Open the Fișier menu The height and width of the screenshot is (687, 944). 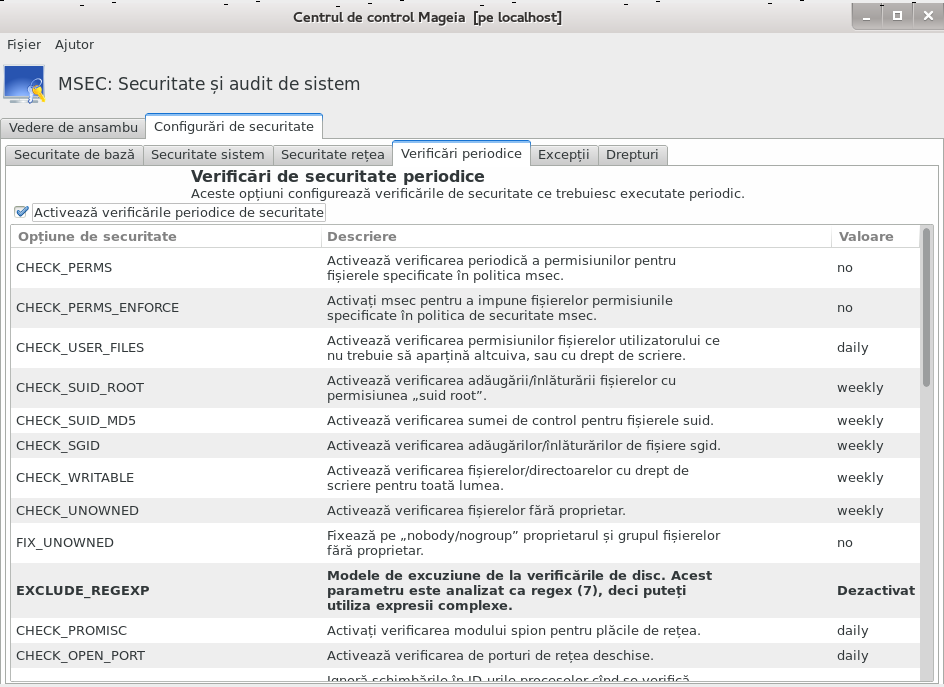point(24,45)
